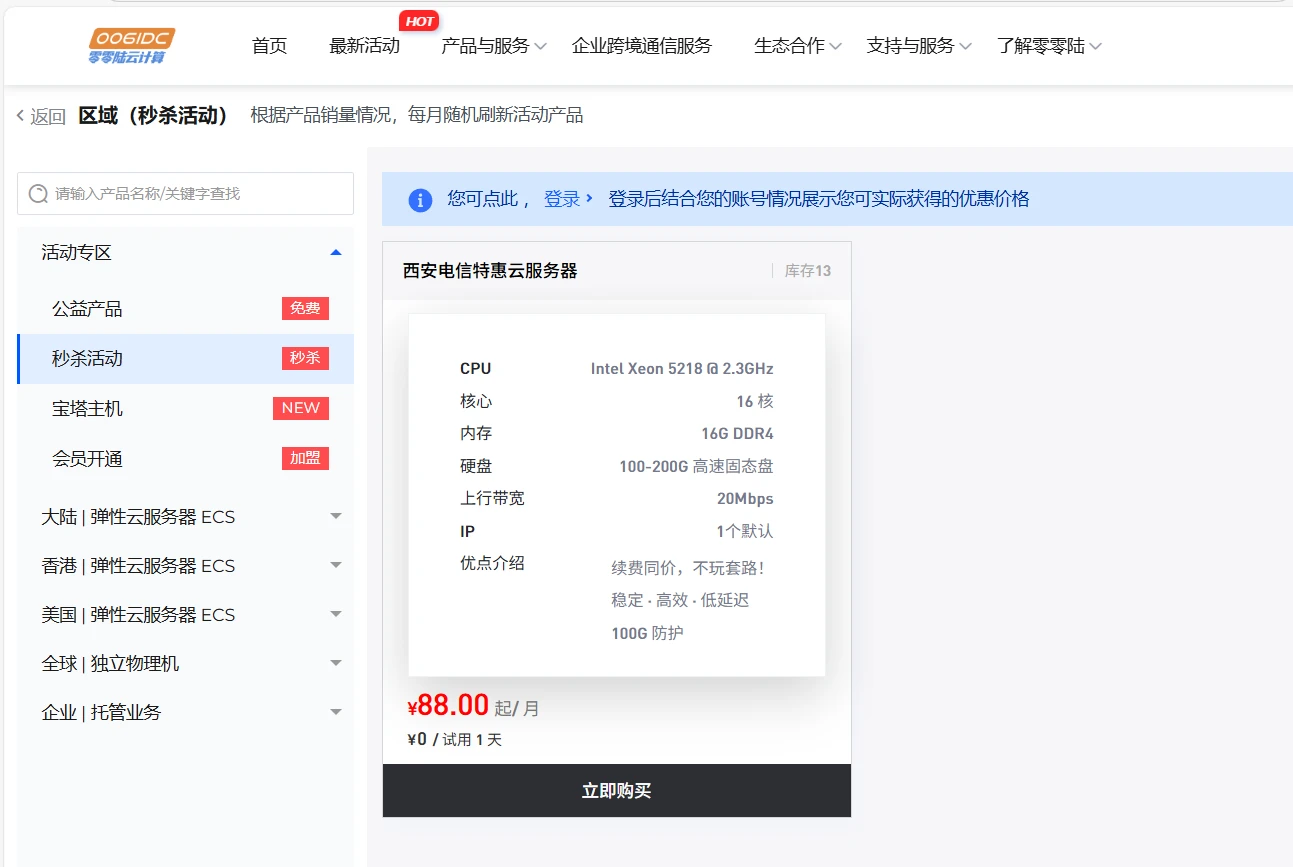1293x867 pixels.
Task: Click the 006IDC logo
Action: coord(131,46)
